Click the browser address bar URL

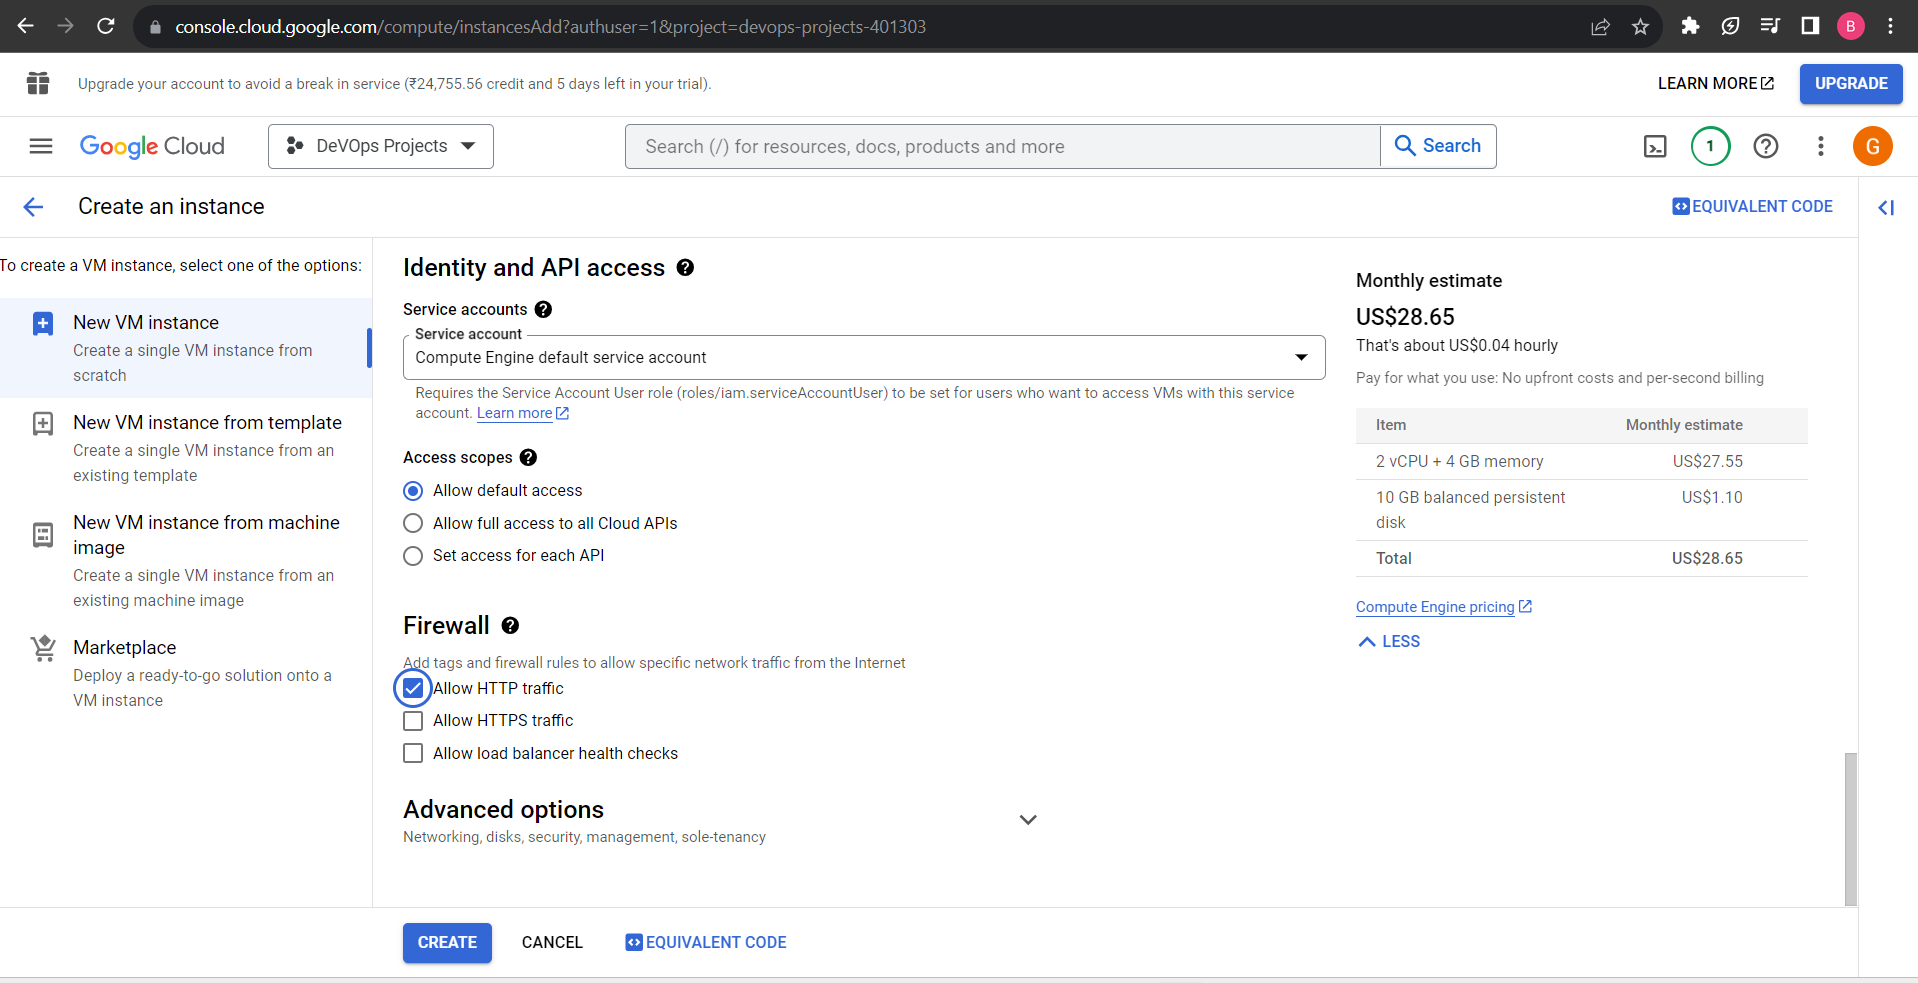coord(550,27)
